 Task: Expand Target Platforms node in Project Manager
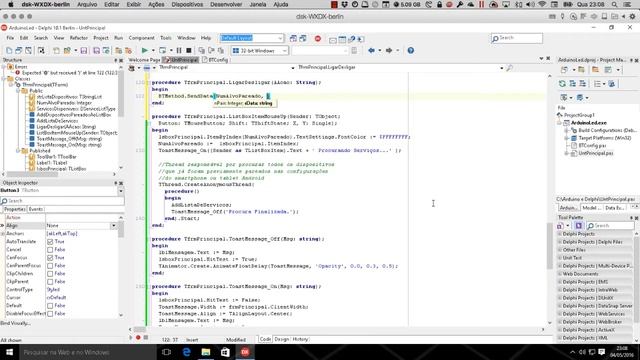tap(567, 138)
